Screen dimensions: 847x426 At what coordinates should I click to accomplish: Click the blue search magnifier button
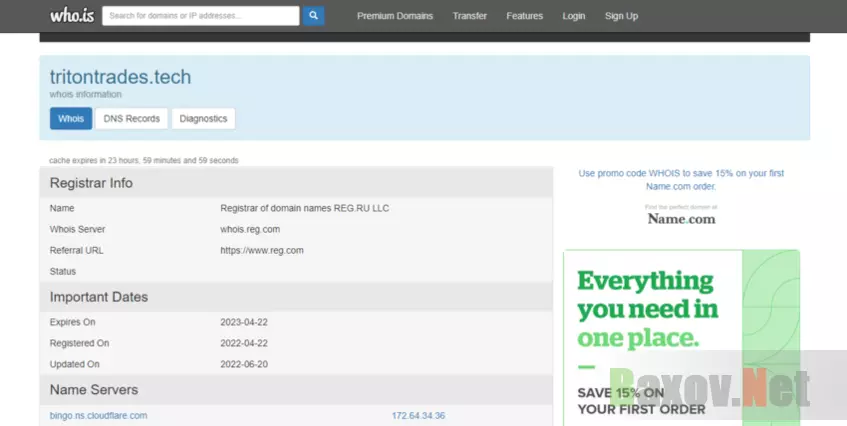313,16
